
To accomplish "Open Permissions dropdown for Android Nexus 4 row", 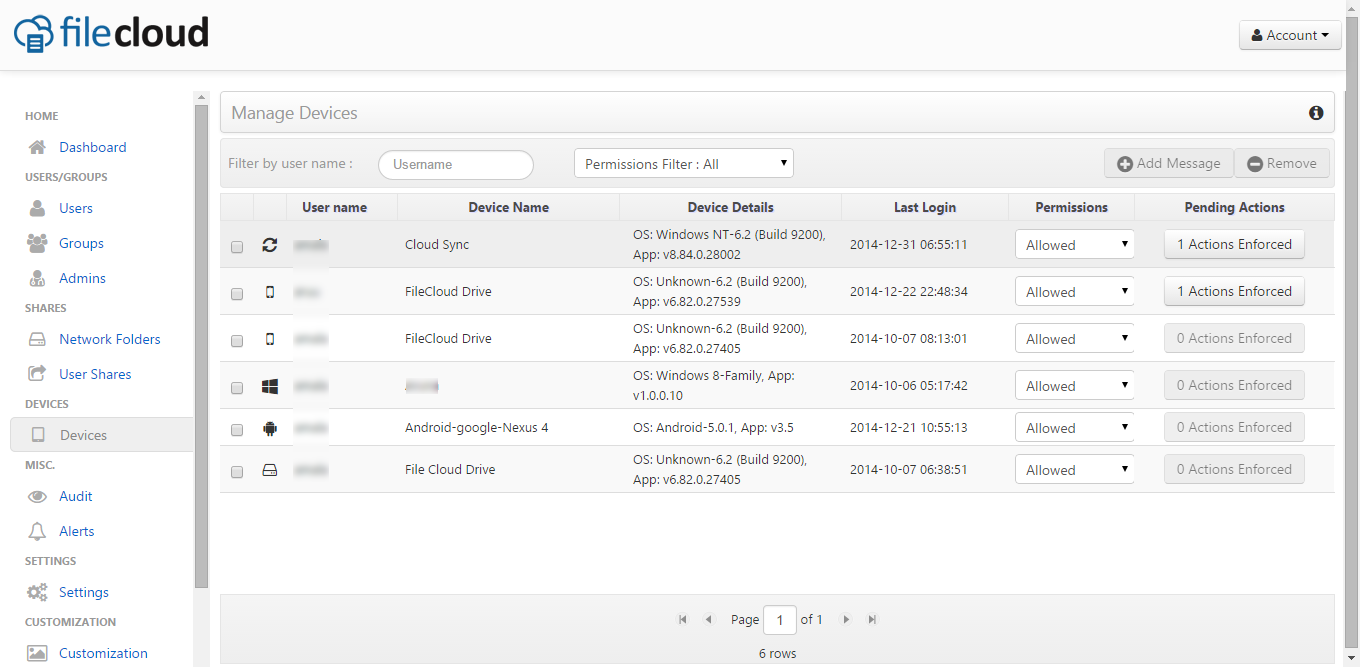I will (x=1075, y=427).
